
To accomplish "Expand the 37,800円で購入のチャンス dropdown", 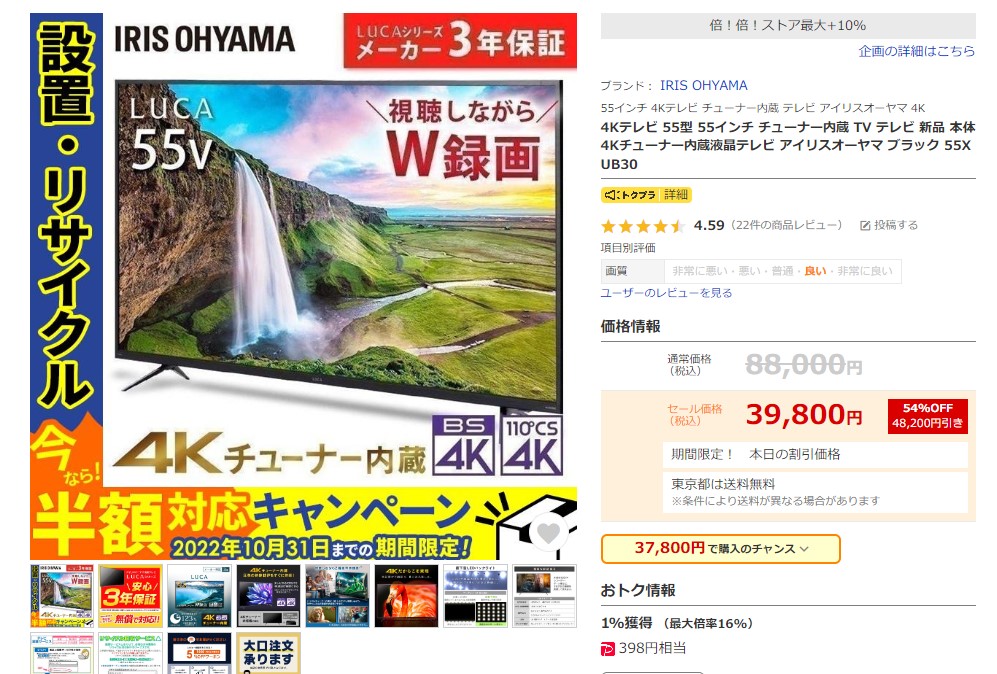I will click(720, 549).
